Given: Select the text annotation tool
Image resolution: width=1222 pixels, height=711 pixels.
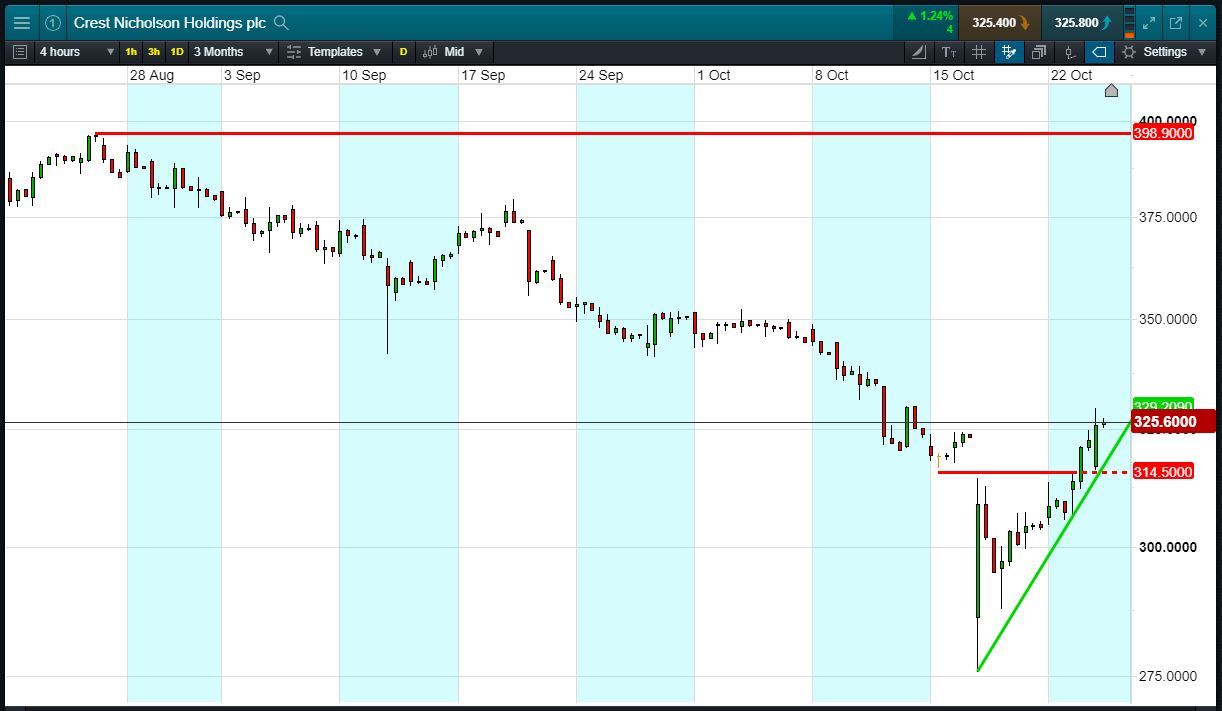Looking at the screenshot, I should point(949,51).
